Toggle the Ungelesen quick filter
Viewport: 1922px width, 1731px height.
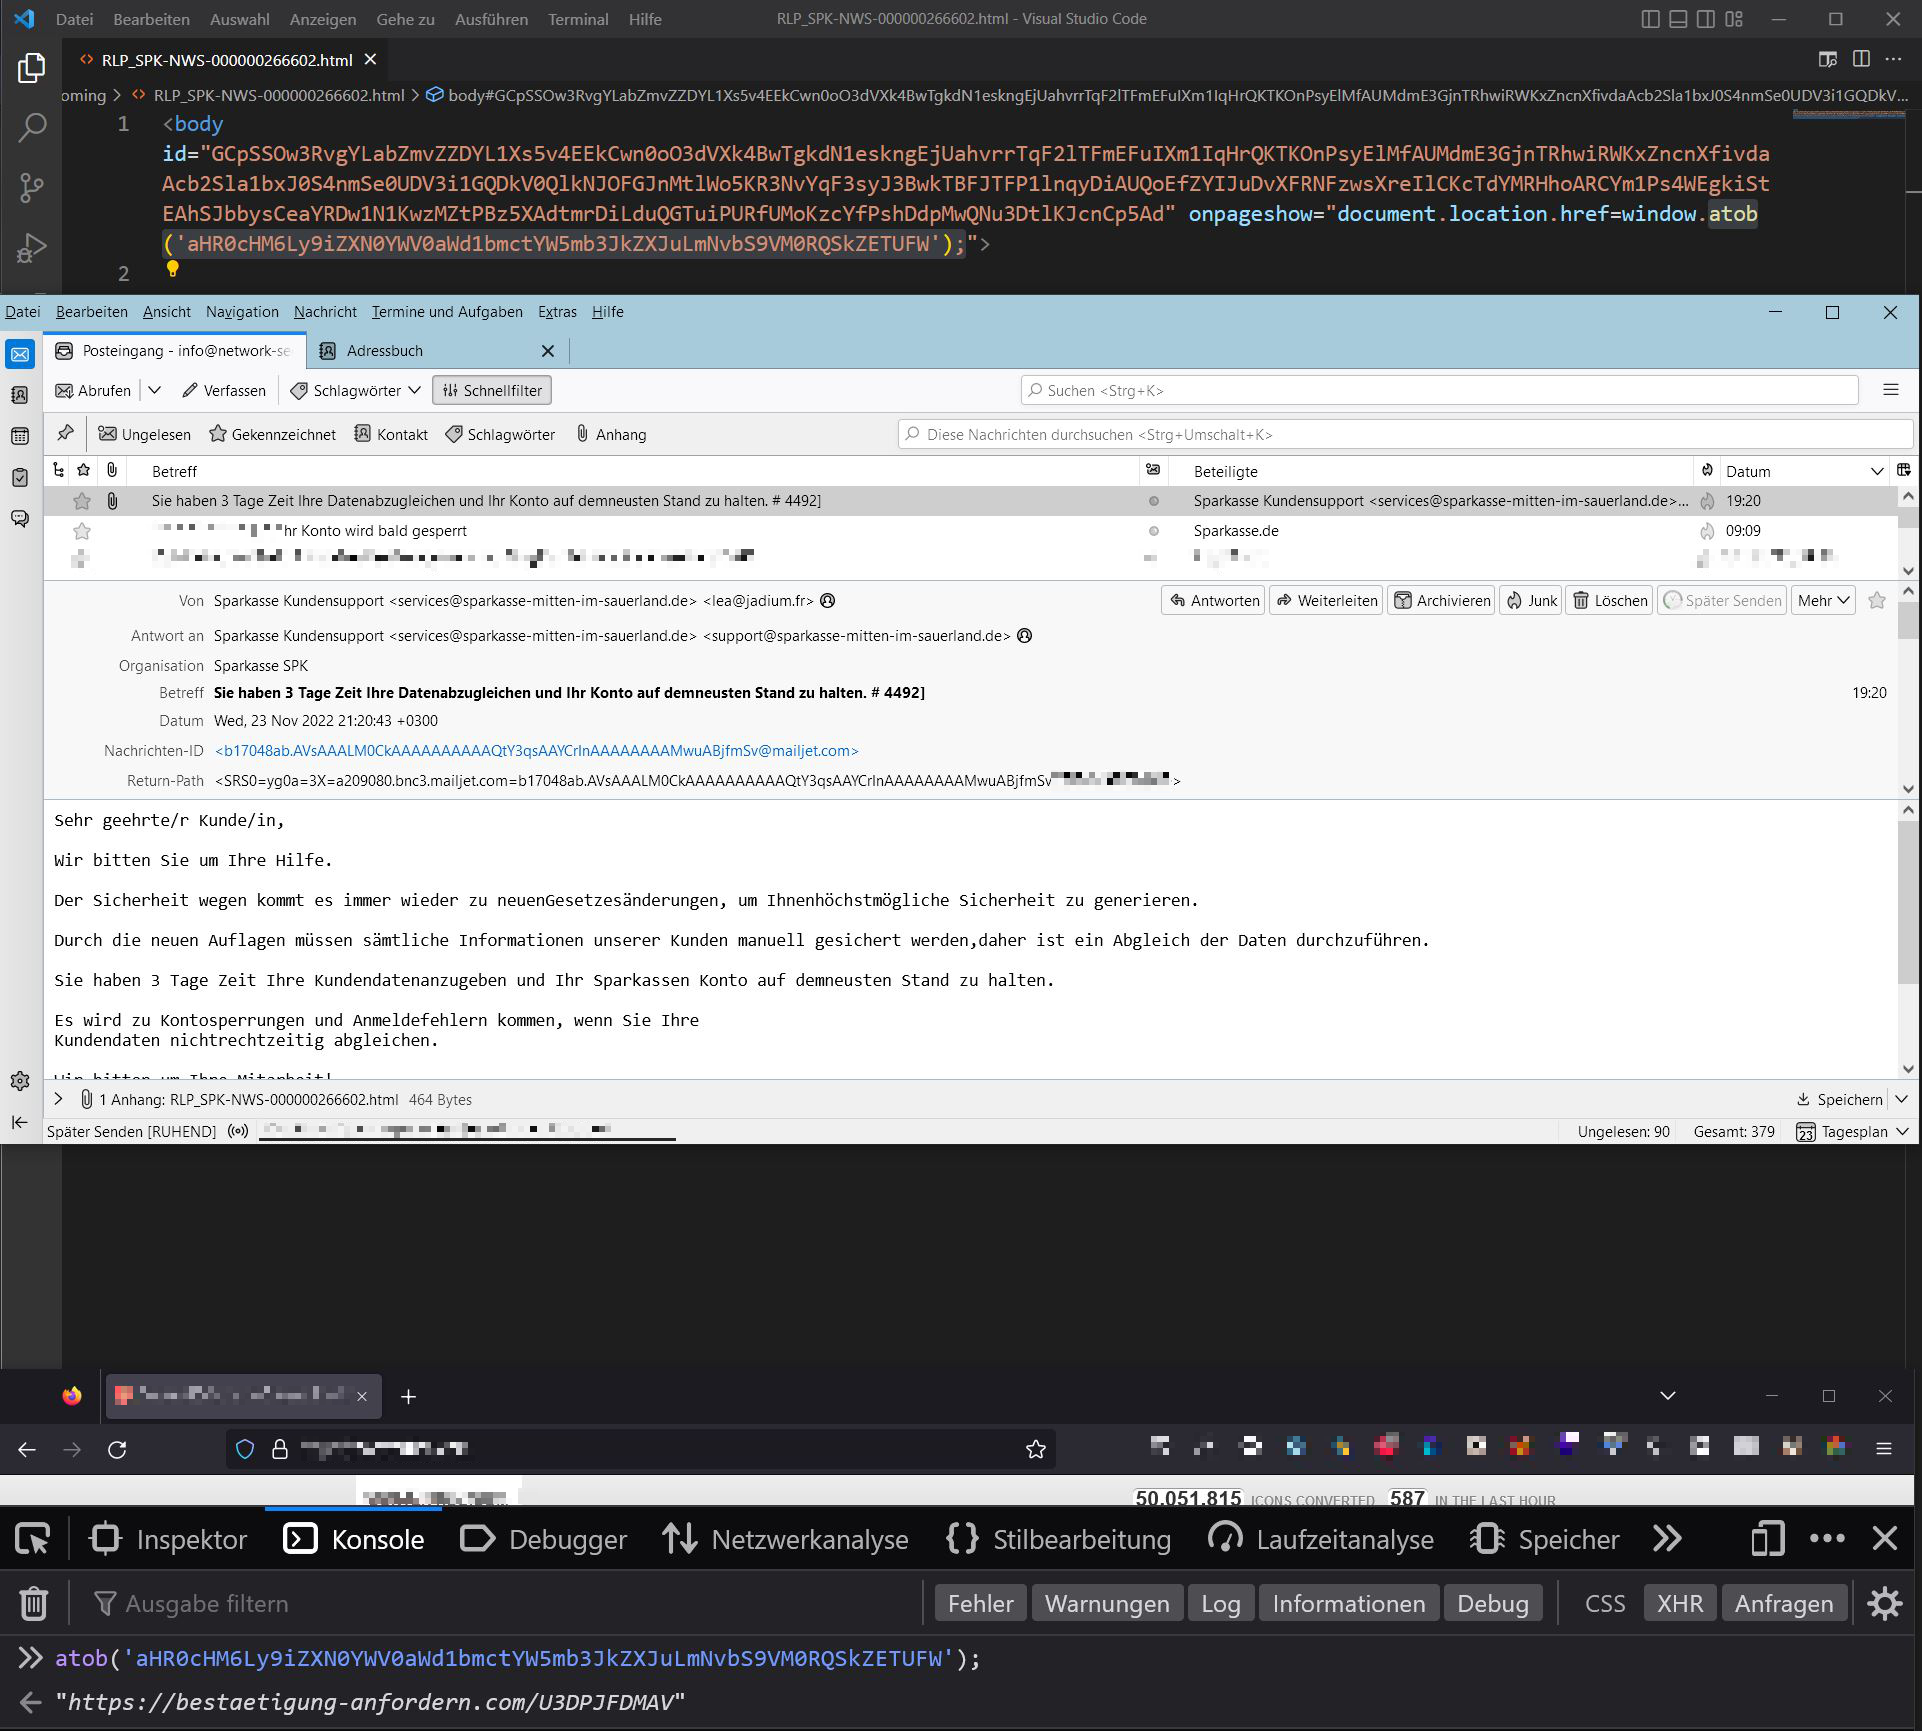[x=144, y=434]
